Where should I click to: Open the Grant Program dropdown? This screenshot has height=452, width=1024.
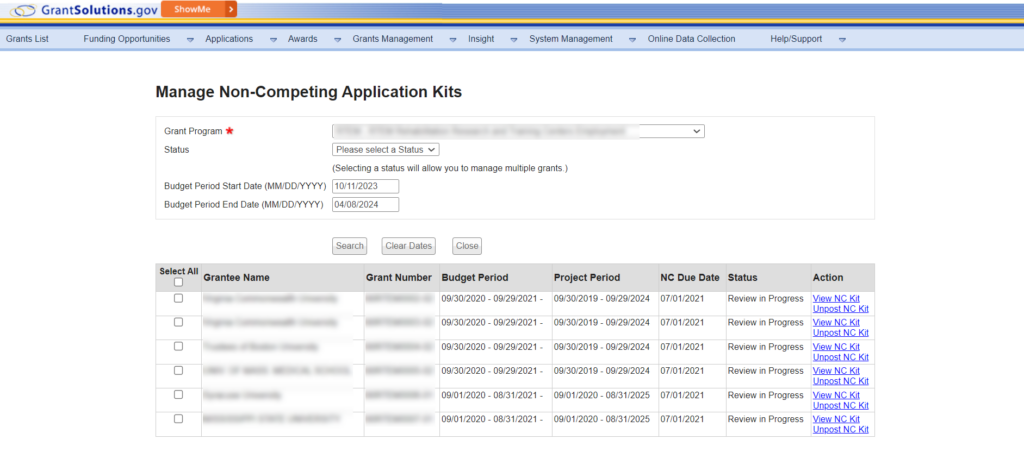click(518, 131)
